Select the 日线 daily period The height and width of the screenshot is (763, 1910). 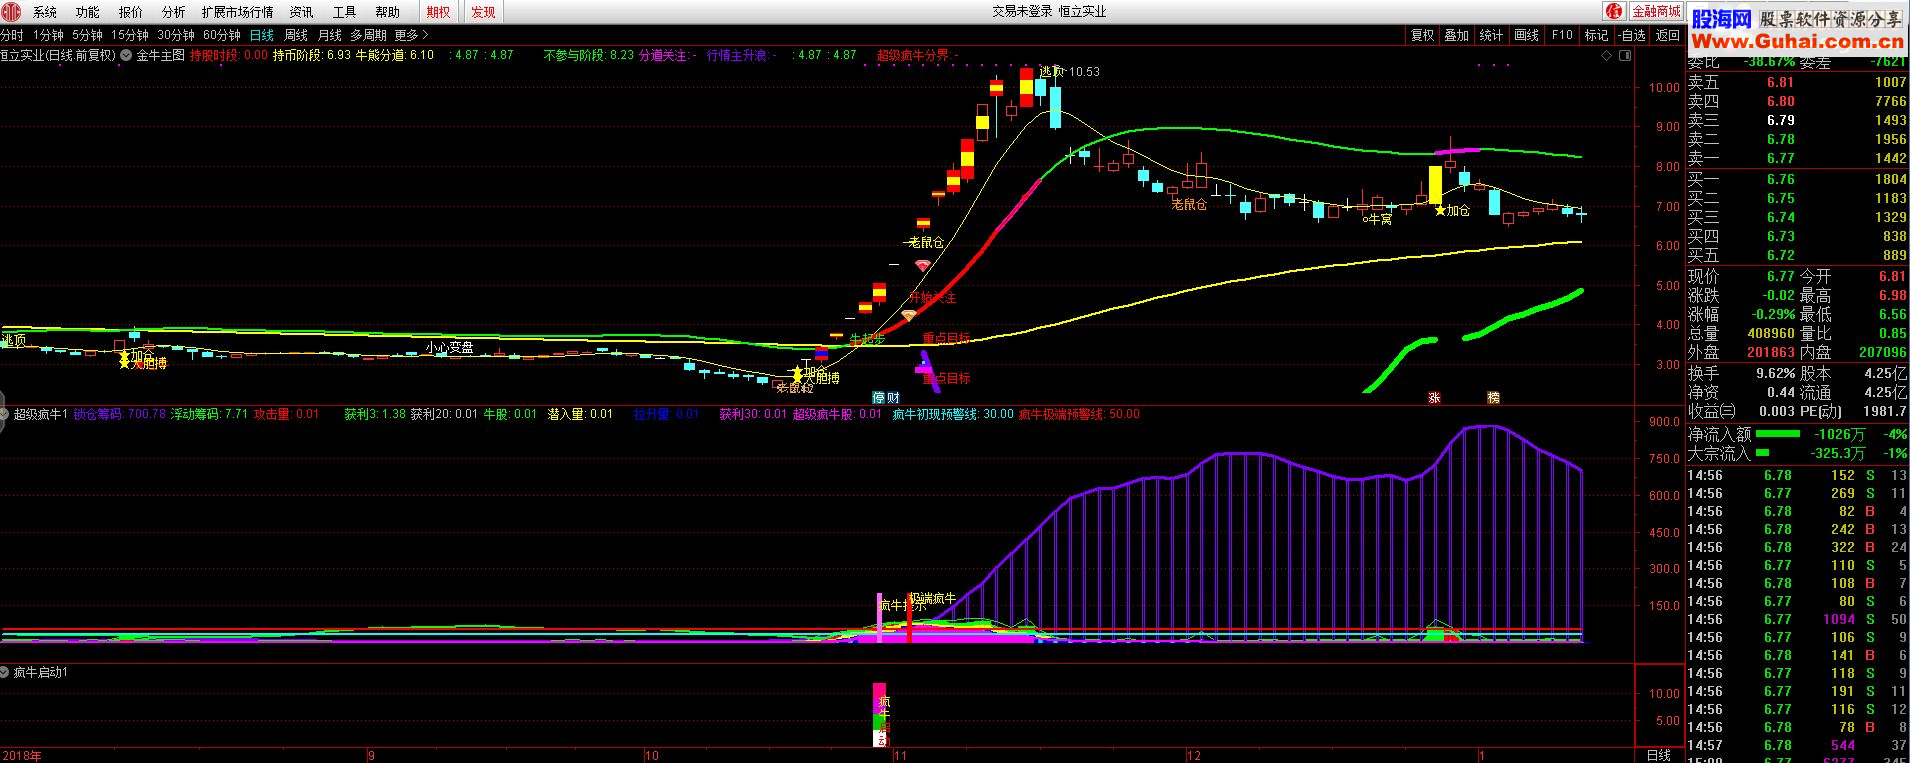[262, 35]
